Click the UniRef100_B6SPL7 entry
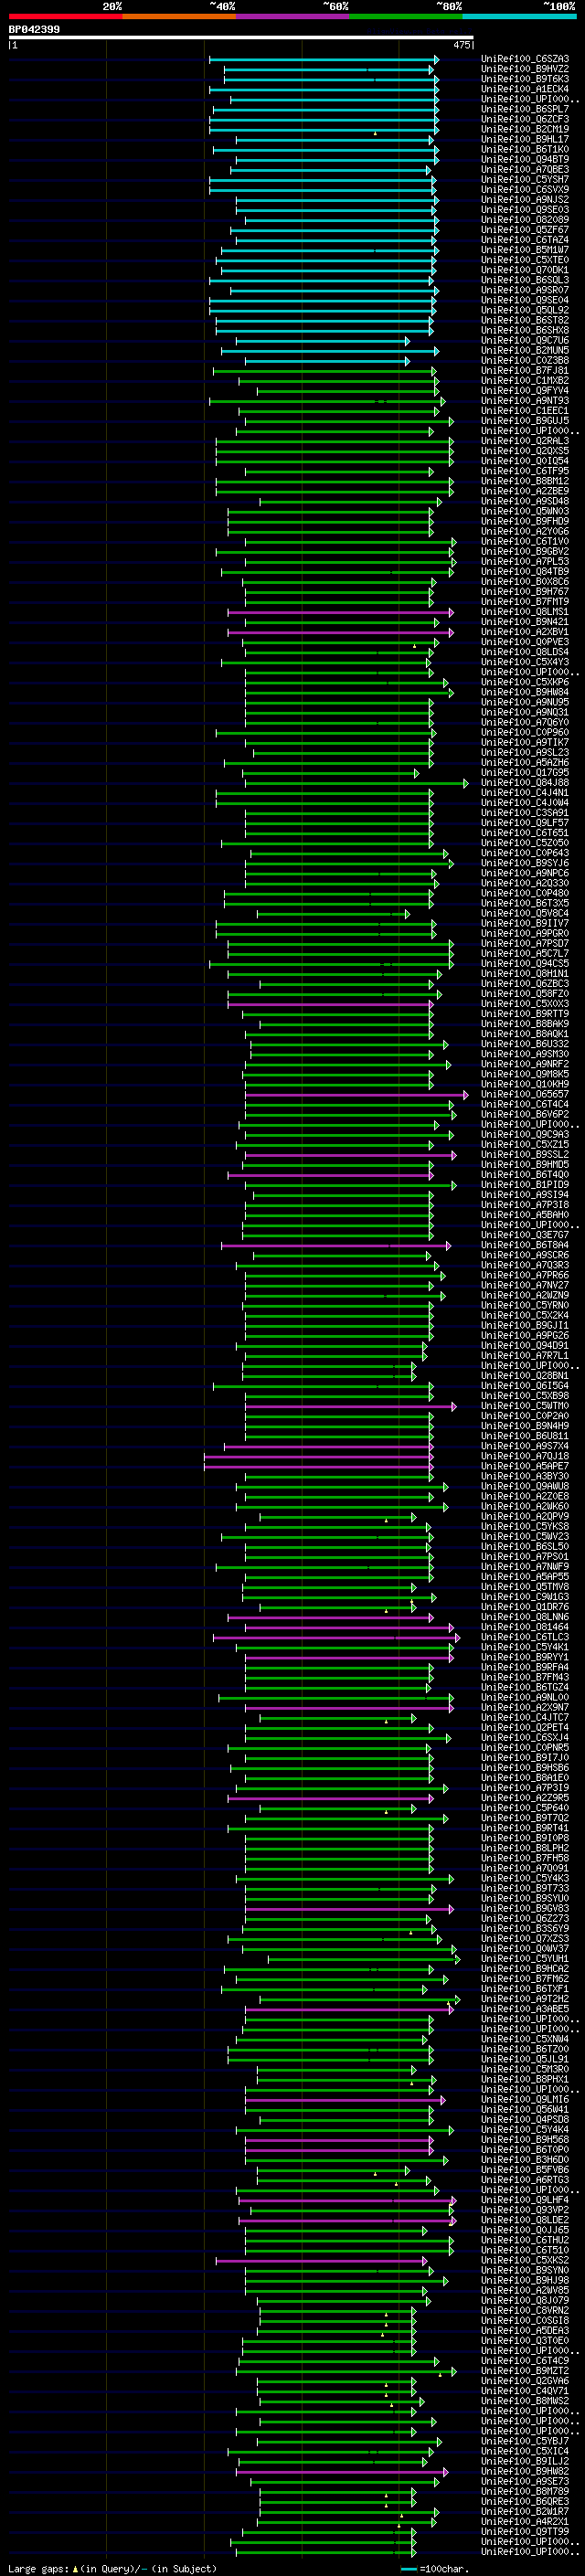This screenshot has width=585, height=2576. pos(525,109)
